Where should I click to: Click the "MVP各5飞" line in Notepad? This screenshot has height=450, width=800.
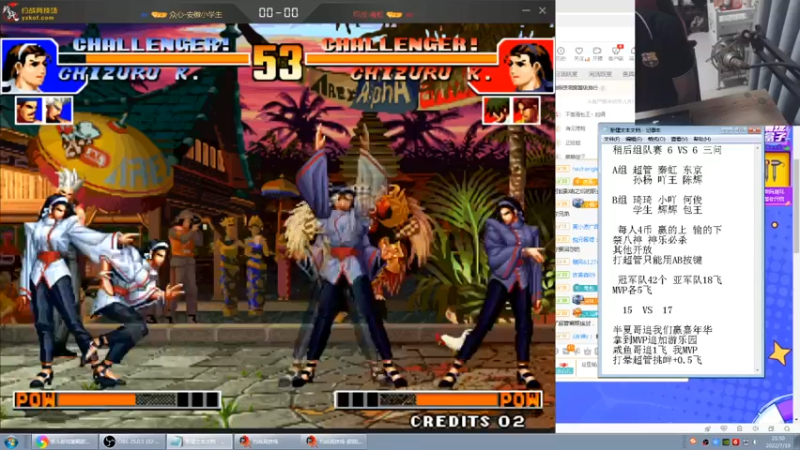click(x=632, y=290)
